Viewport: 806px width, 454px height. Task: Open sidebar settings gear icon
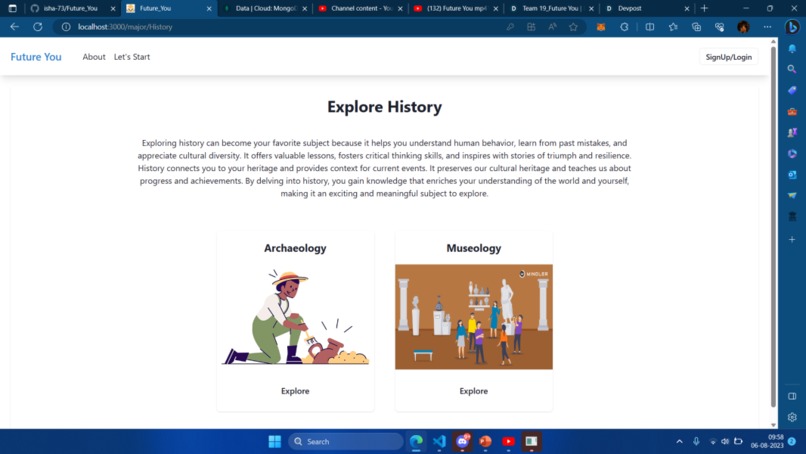792,417
